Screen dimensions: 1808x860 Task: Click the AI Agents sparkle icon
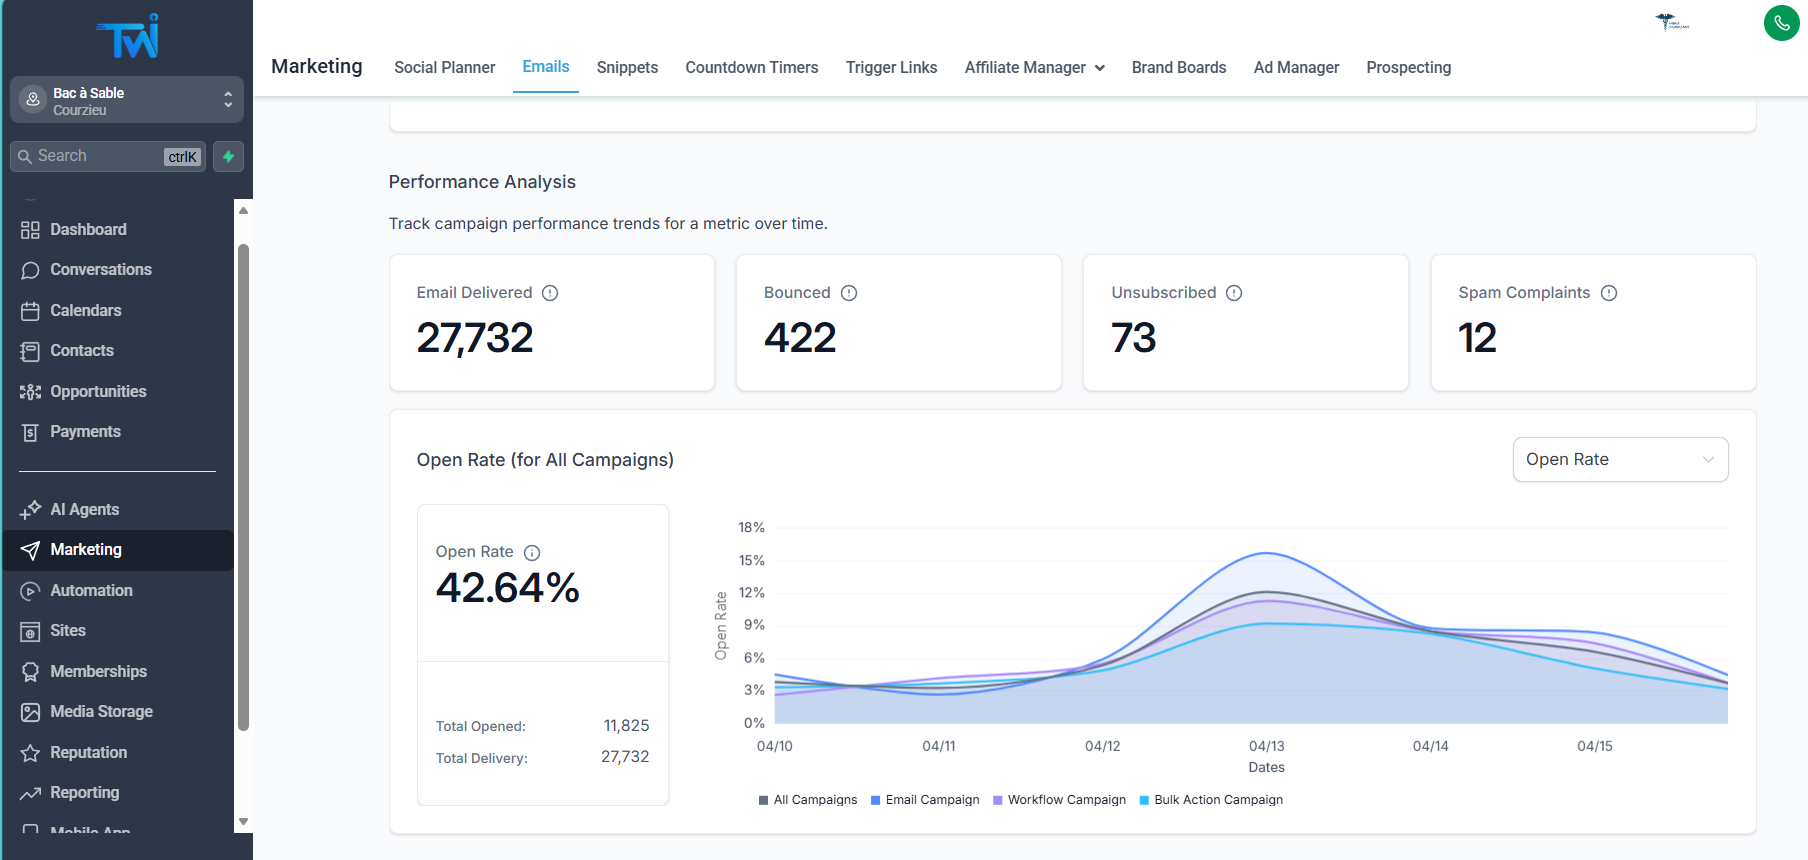pos(30,510)
